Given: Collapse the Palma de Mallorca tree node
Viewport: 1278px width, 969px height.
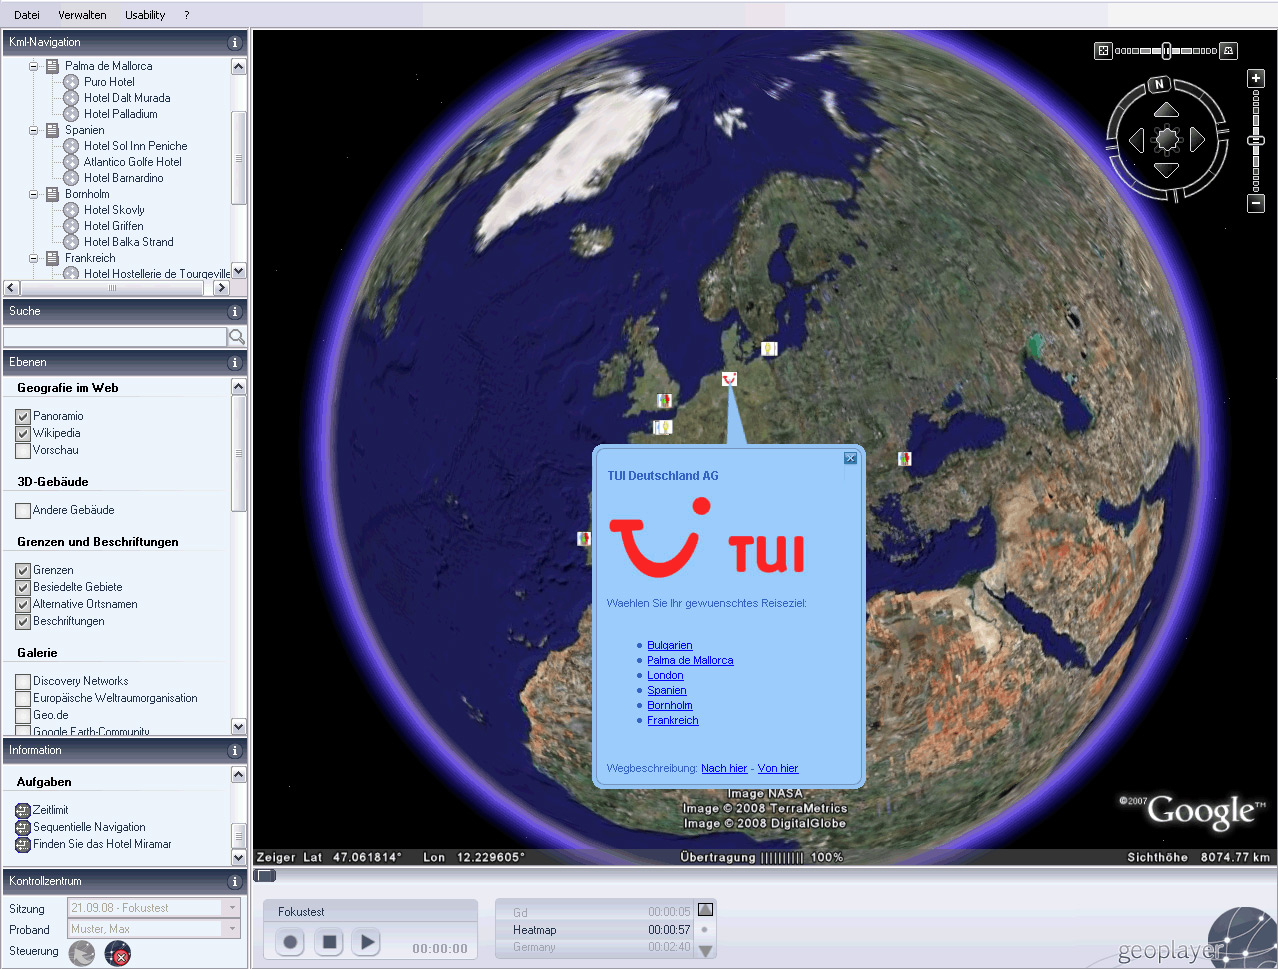Looking at the screenshot, I should click(x=33, y=66).
